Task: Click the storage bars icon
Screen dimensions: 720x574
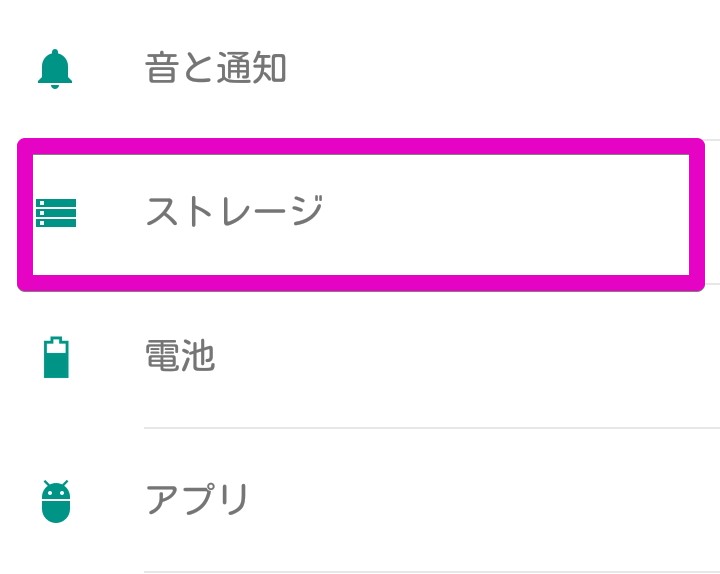Action: click(x=56, y=212)
